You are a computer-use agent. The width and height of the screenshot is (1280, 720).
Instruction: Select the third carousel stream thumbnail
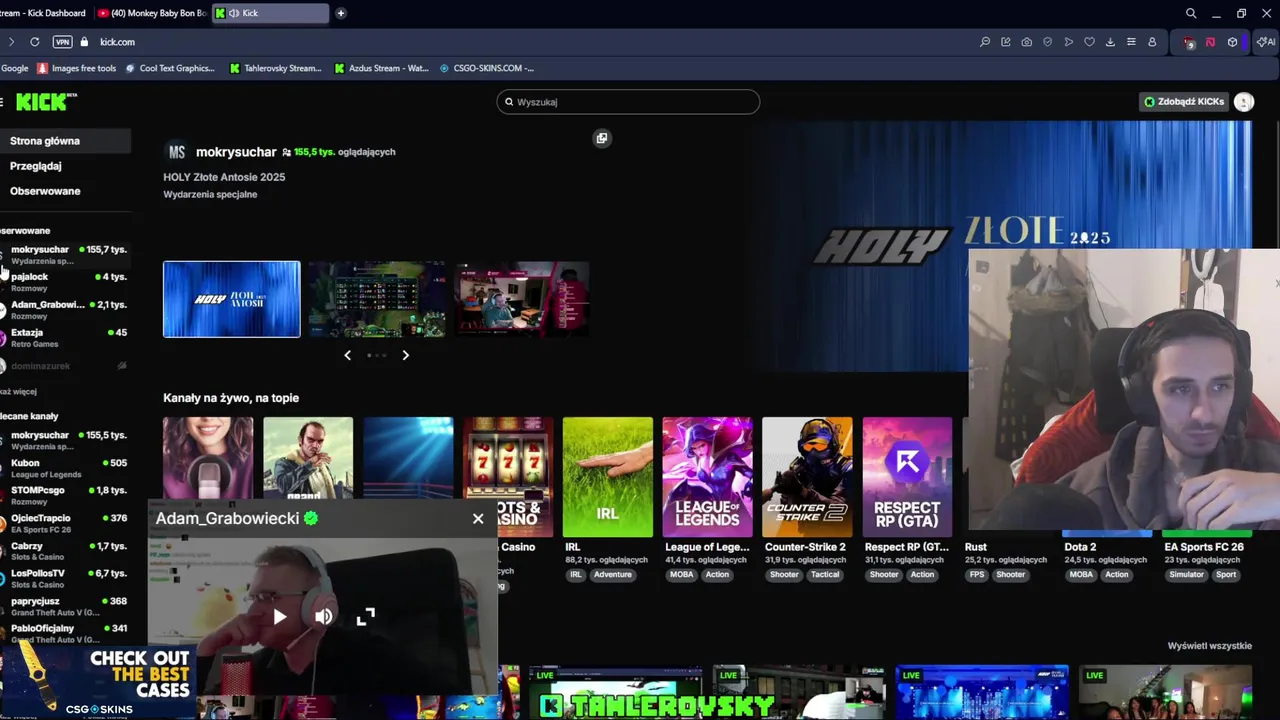pos(522,299)
